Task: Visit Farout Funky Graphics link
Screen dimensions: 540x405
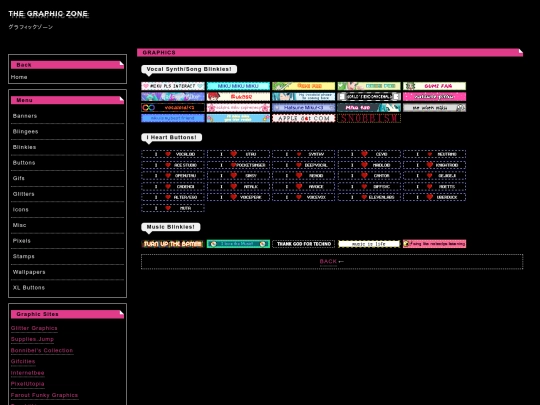Action: [x=44, y=395]
